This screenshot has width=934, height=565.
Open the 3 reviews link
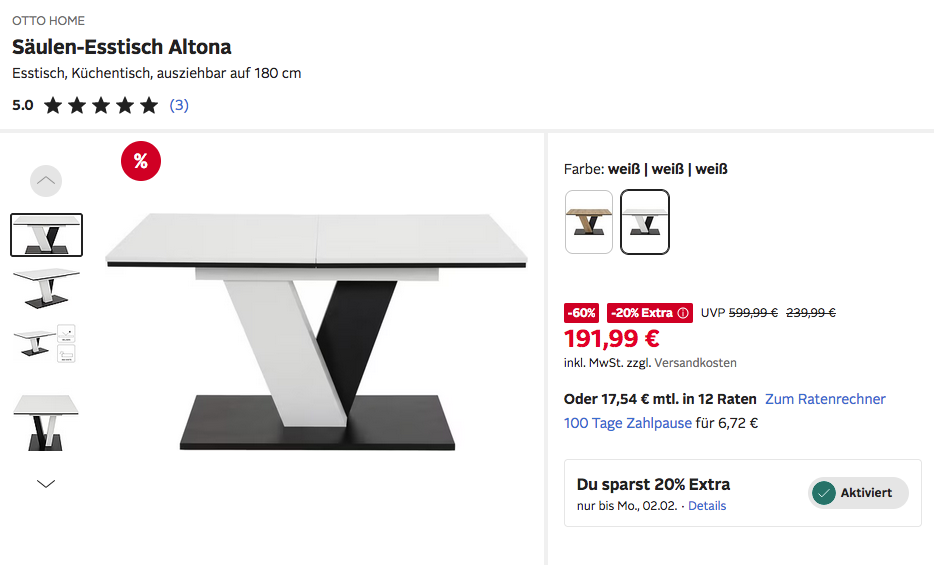[179, 105]
